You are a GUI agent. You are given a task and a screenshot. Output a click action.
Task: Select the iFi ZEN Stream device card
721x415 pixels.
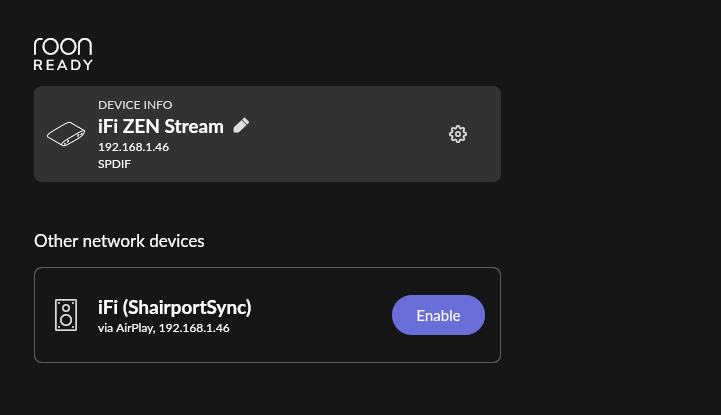pyautogui.click(x=267, y=134)
